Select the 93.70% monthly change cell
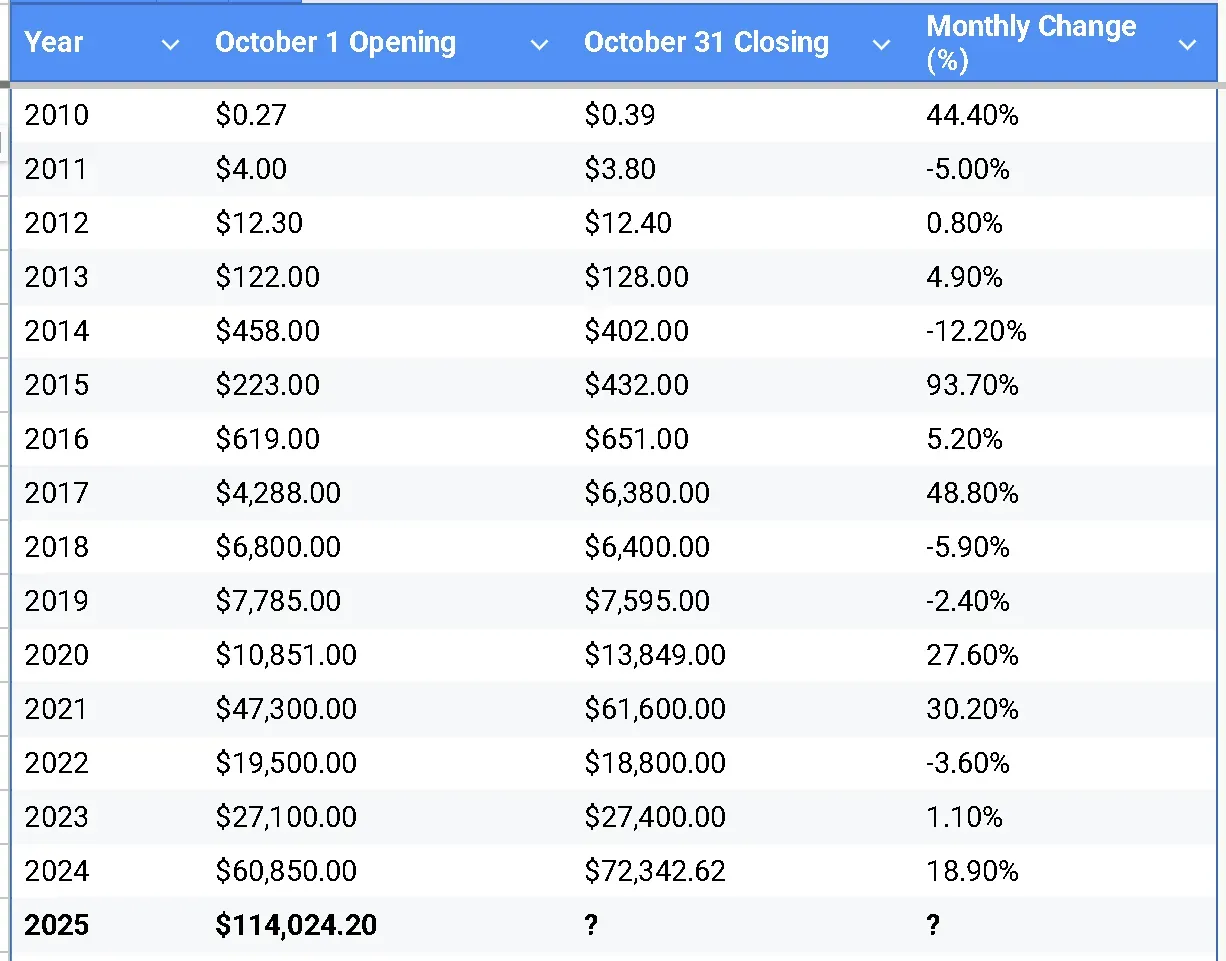The image size is (1226, 961). [x=972, y=385]
